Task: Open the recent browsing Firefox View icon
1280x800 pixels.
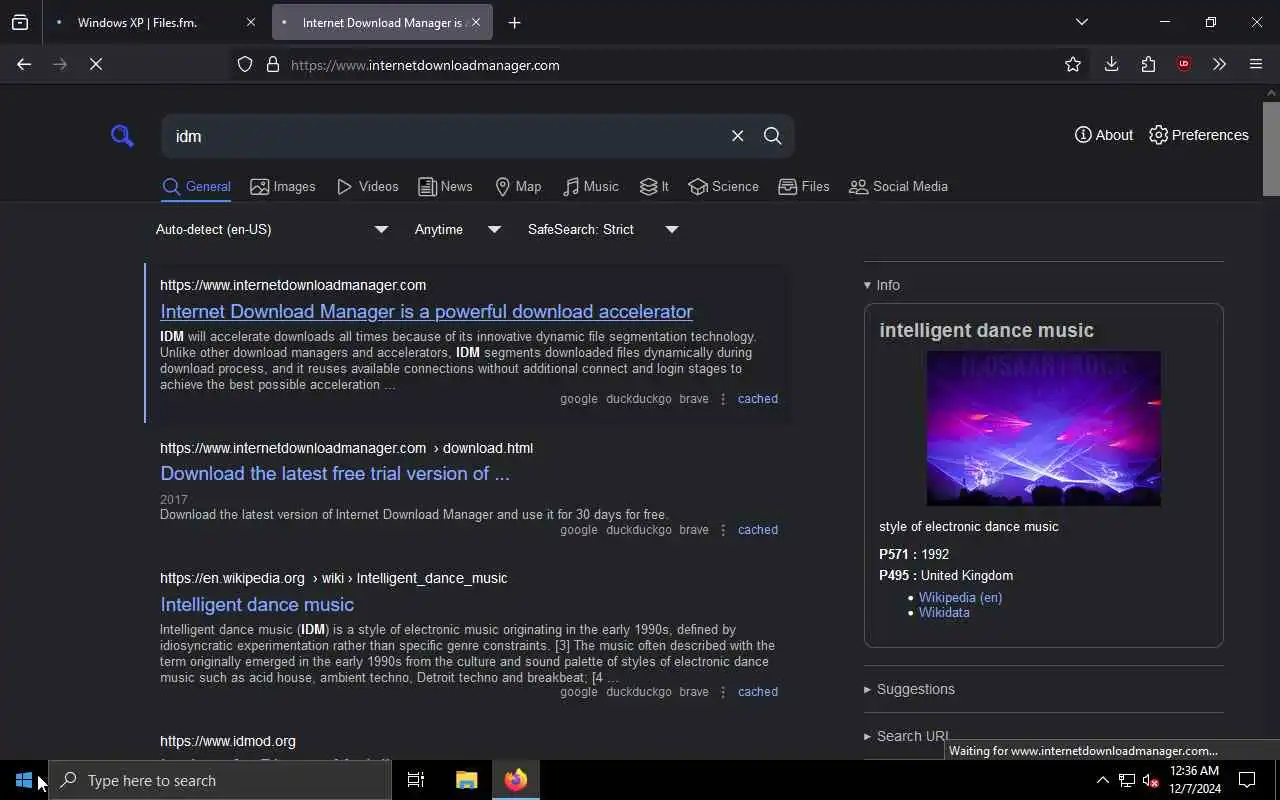Action: point(20,22)
